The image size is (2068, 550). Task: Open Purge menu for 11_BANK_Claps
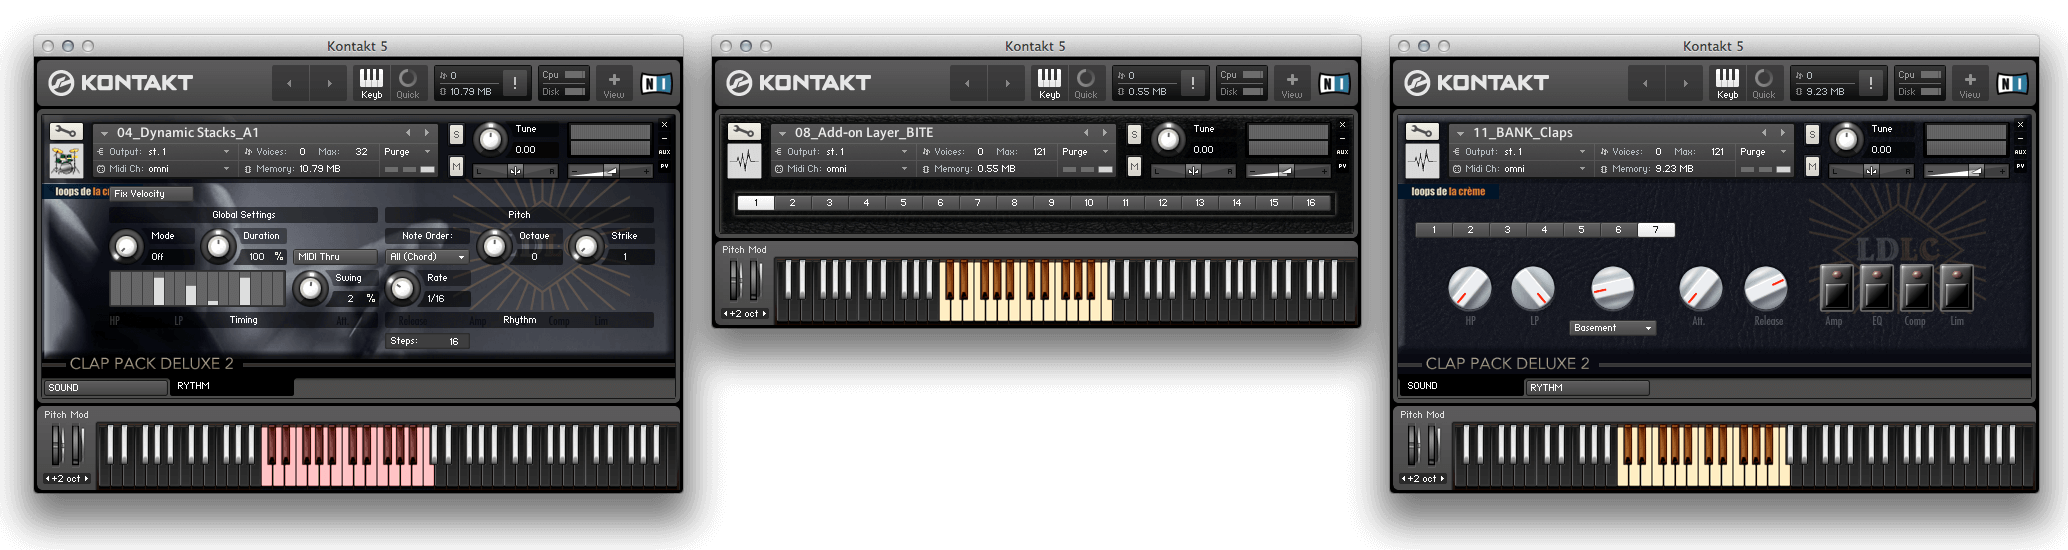[x=1764, y=152]
